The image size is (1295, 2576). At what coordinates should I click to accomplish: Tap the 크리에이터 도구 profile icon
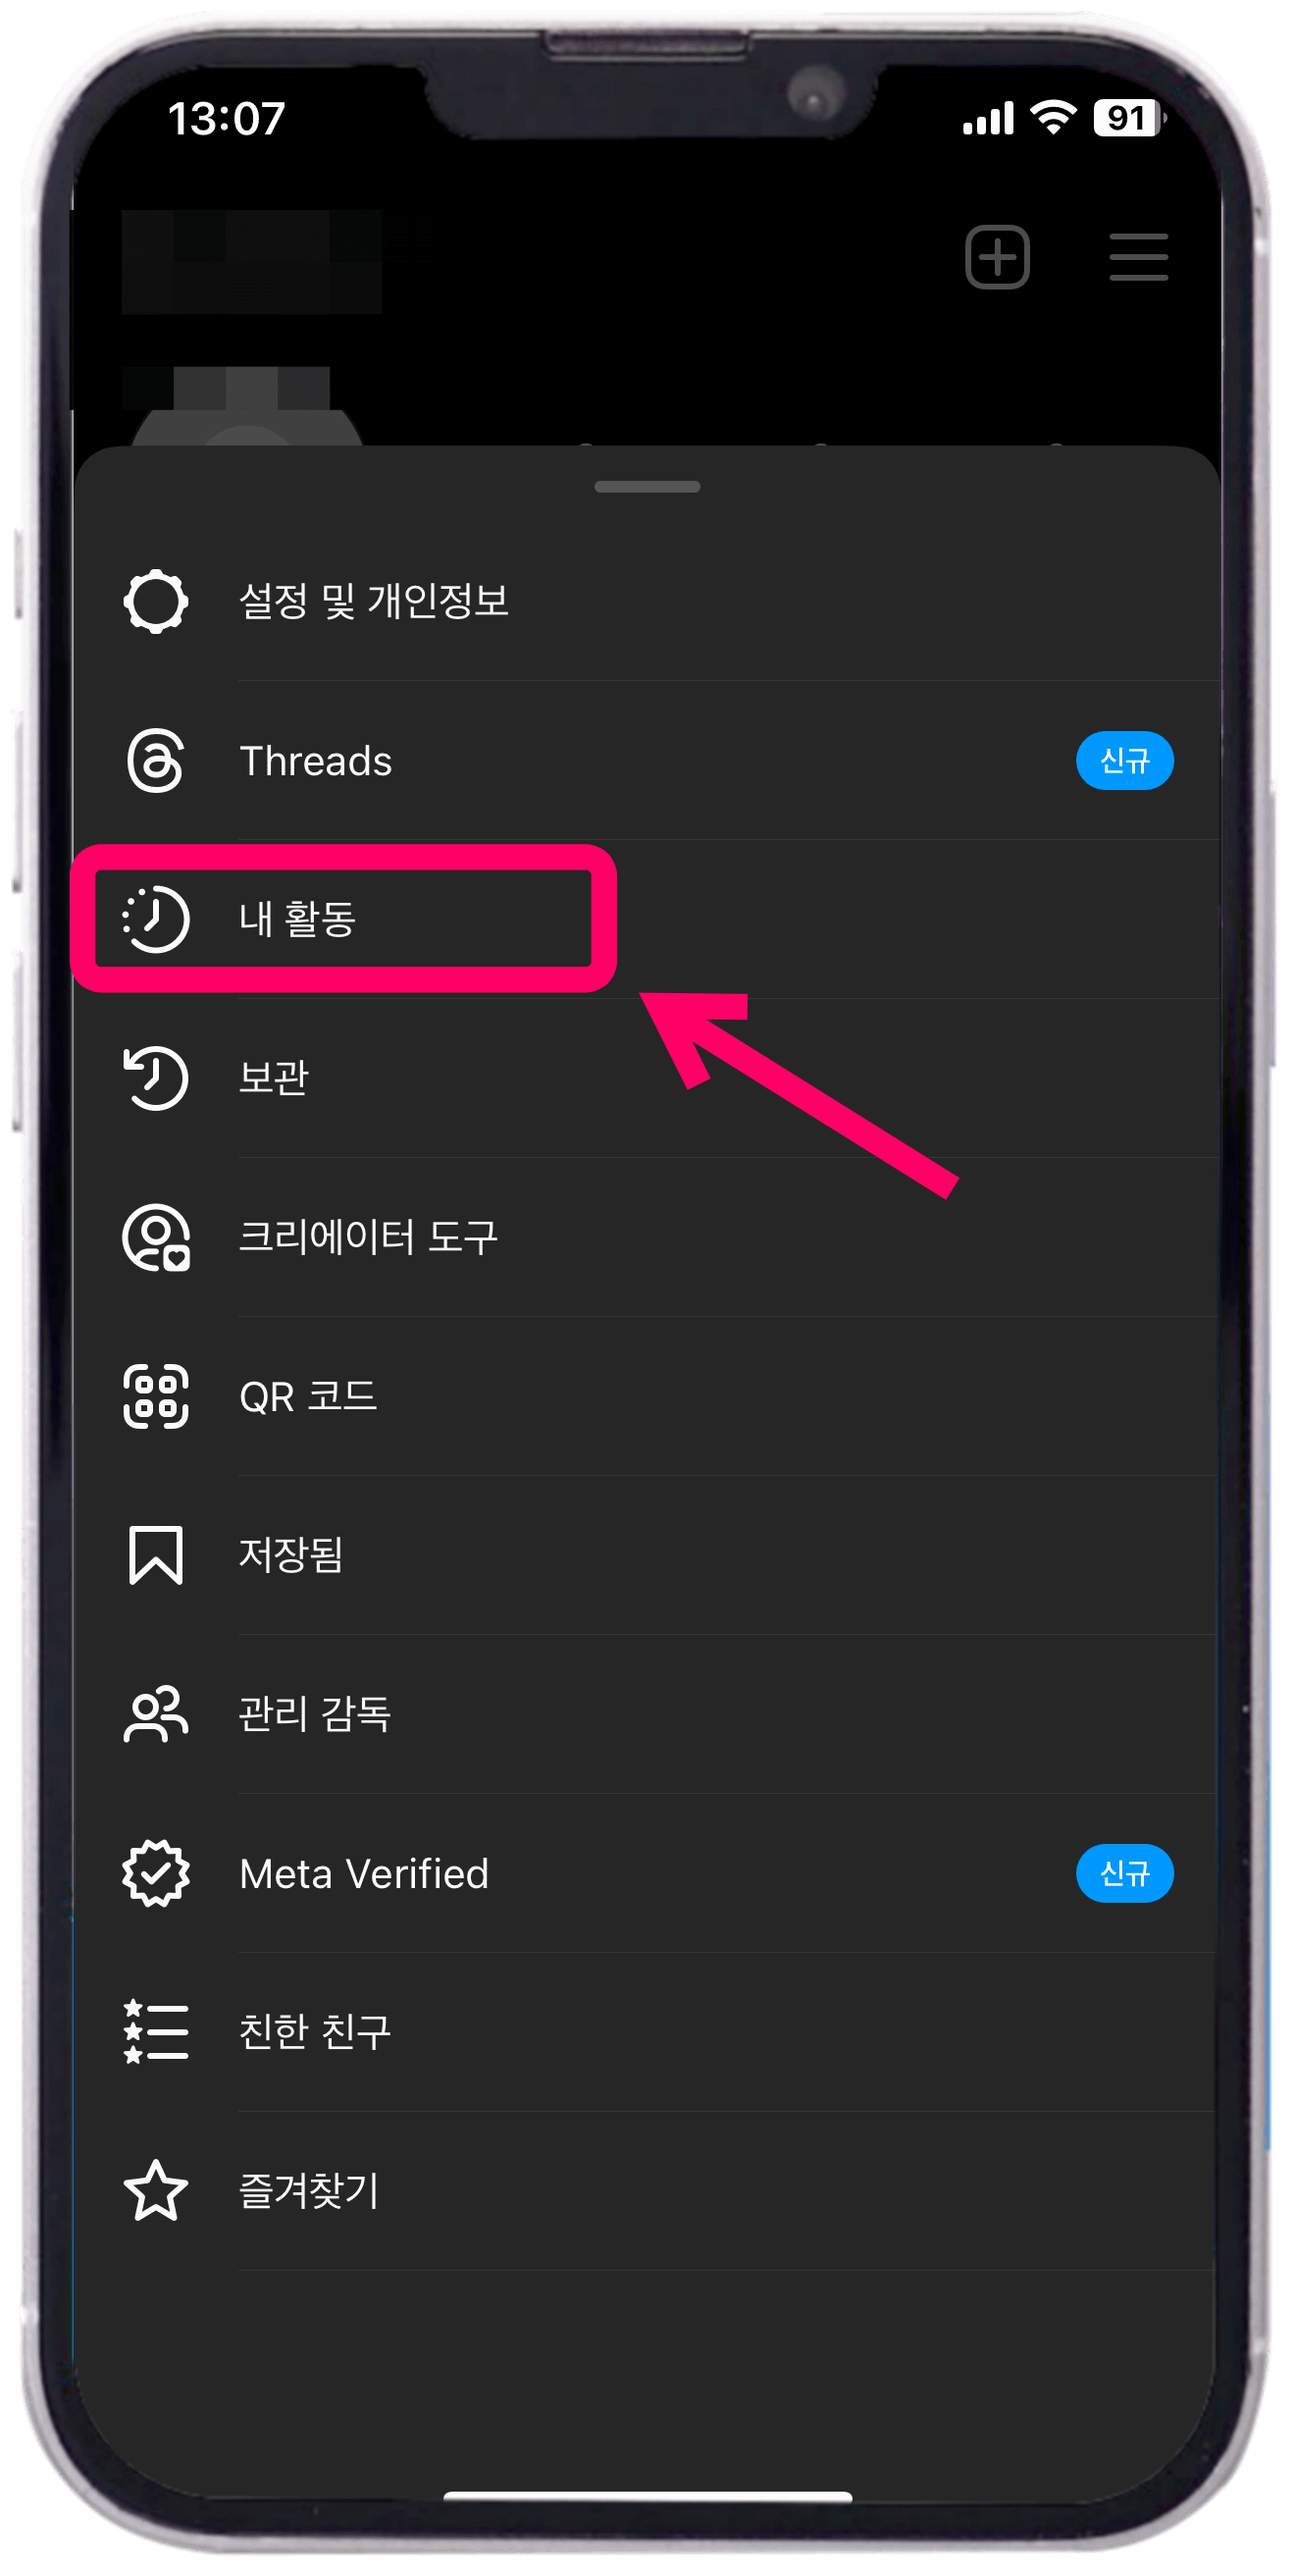(x=155, y=1237)
